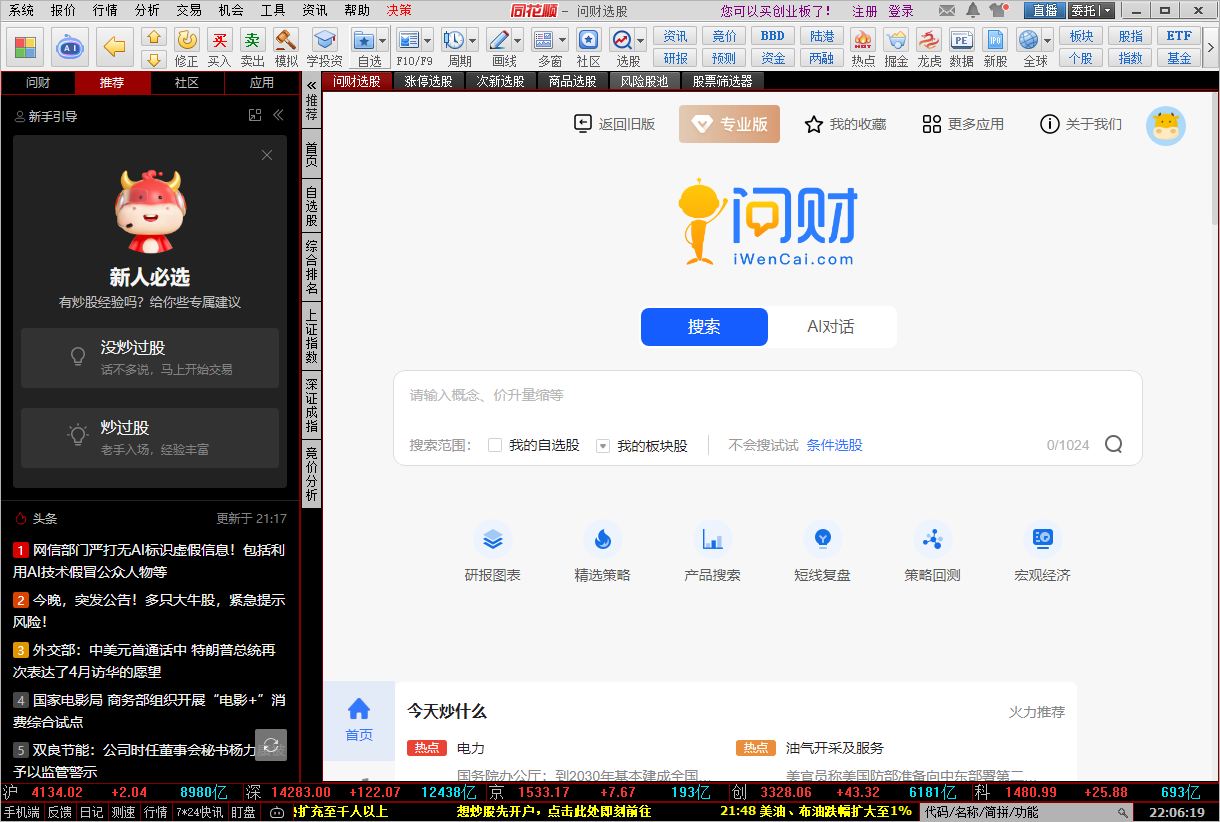The height and width of the screenshot is (822, 1220).
Task: Toggle the 我的板块股 checkbox
Action: pos(602,445)
